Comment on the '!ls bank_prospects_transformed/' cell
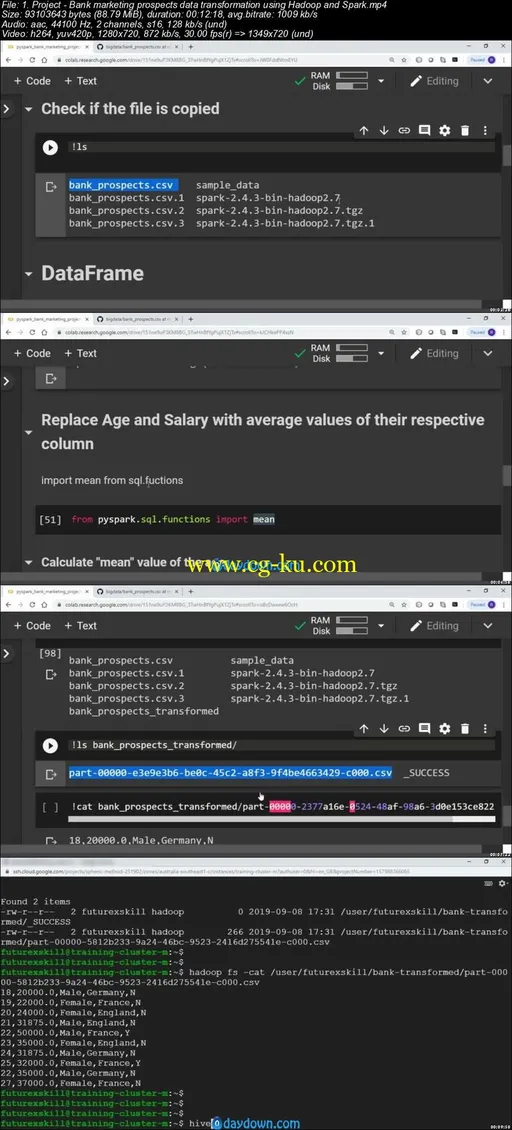This screenshot has height=1130, width=512. pyautogui.click(x=425, y=729)
